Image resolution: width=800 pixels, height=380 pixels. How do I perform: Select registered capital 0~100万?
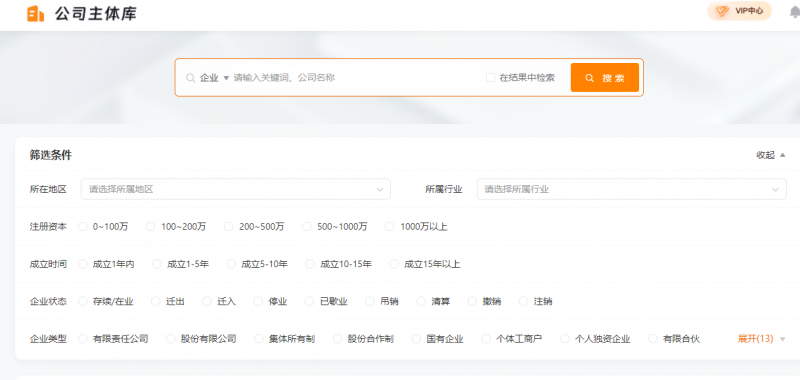tap(83, 226)
